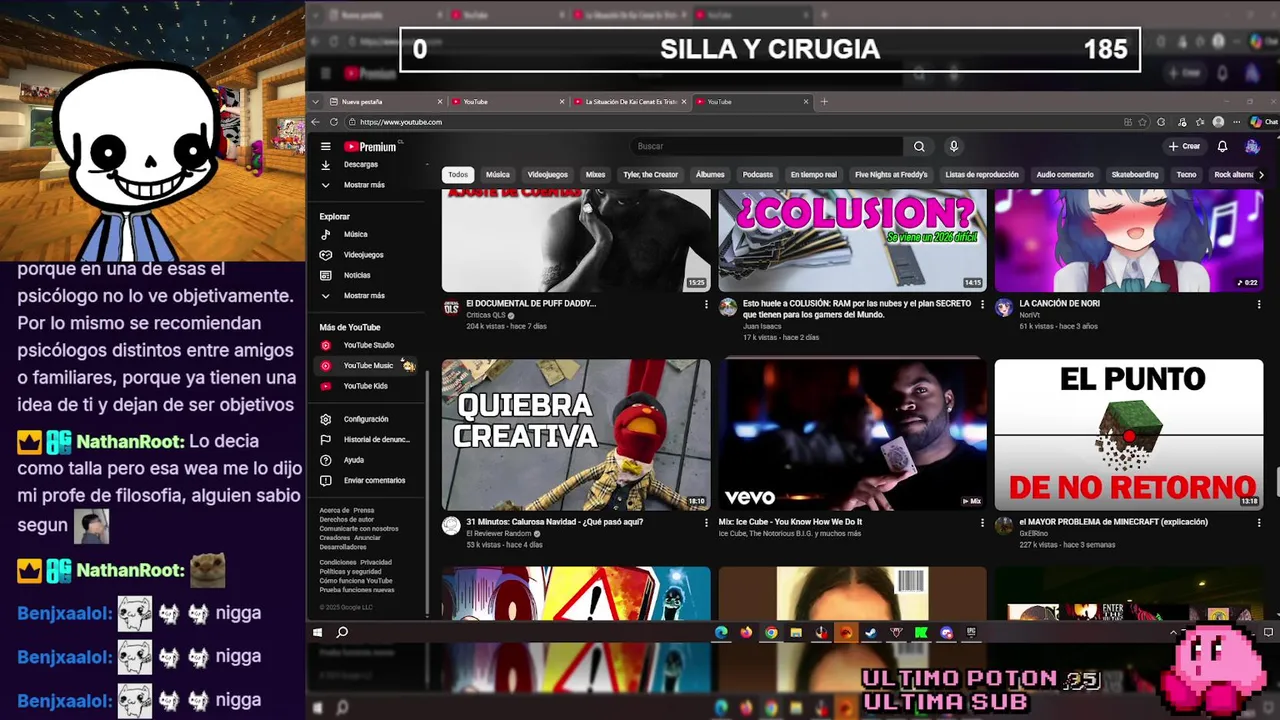Select the Tyler, the Creator chip

pos(650,174)
